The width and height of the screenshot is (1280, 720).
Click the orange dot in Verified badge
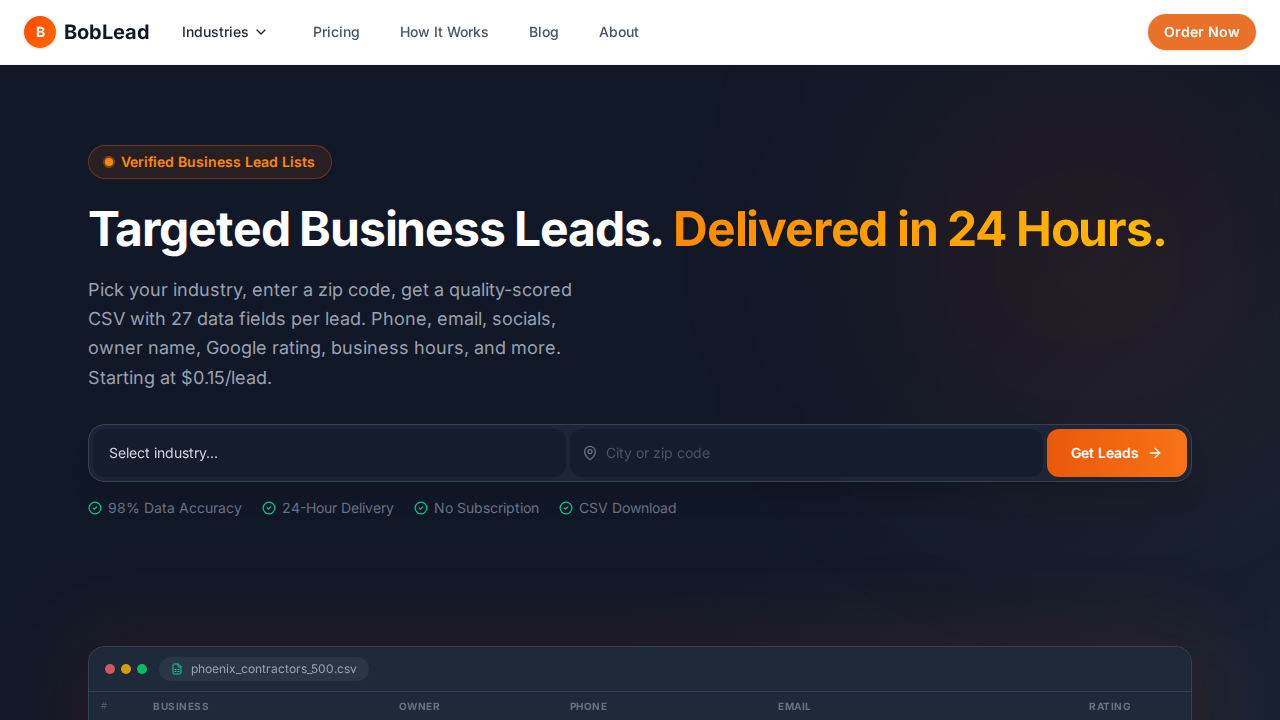click(x=109, y=162)
